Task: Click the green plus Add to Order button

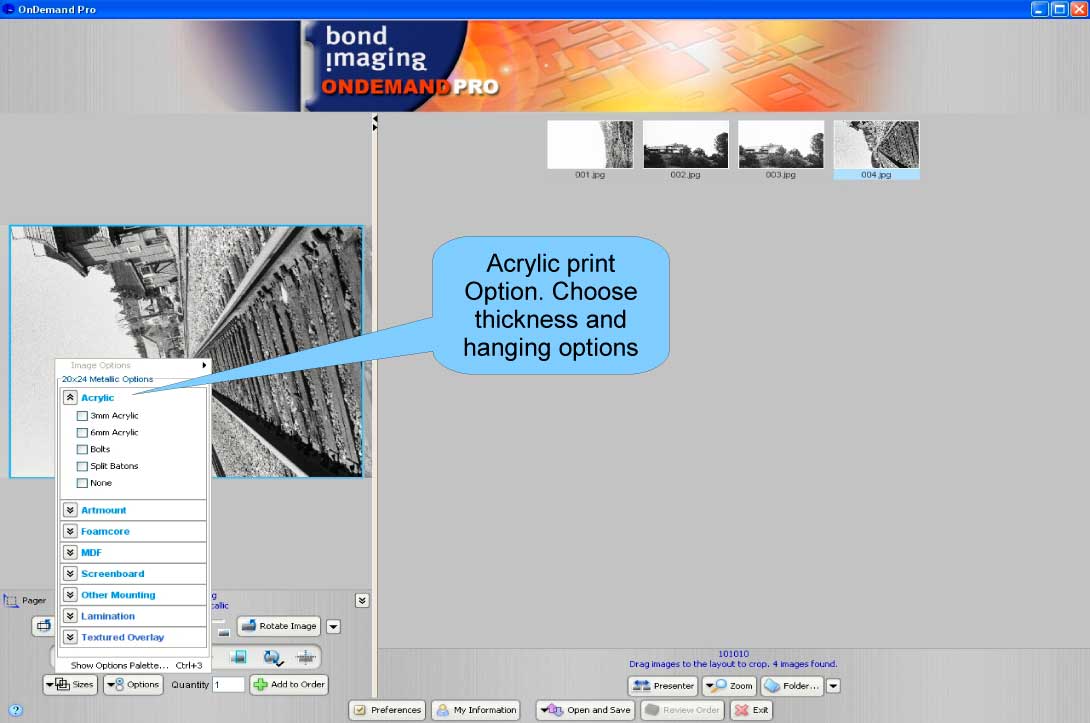Action: click(x=288, y=685)
